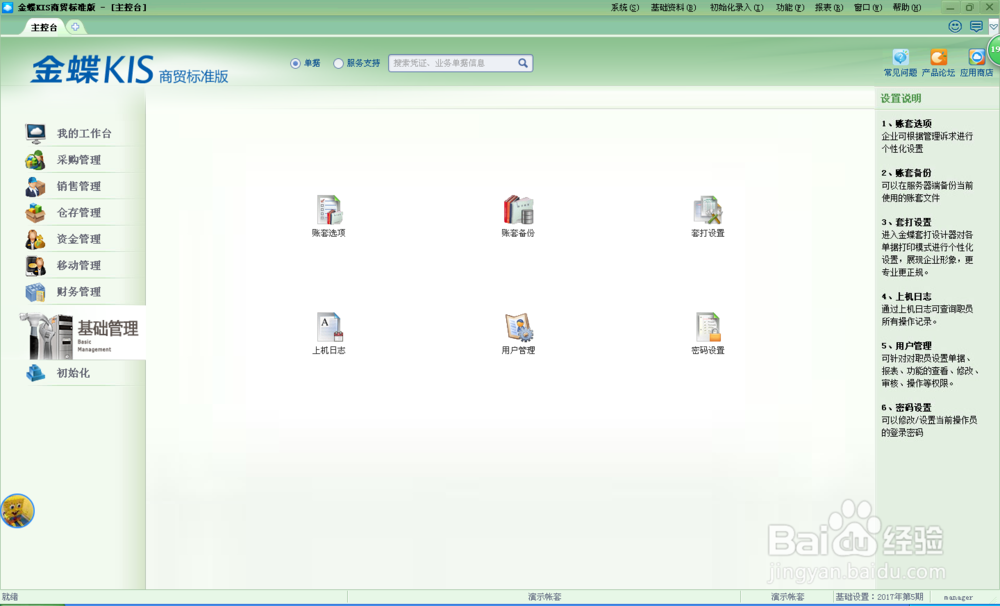Click the 5、用户管理 description heading
This screenshot has width=1000, height=606.
[906, 346]
